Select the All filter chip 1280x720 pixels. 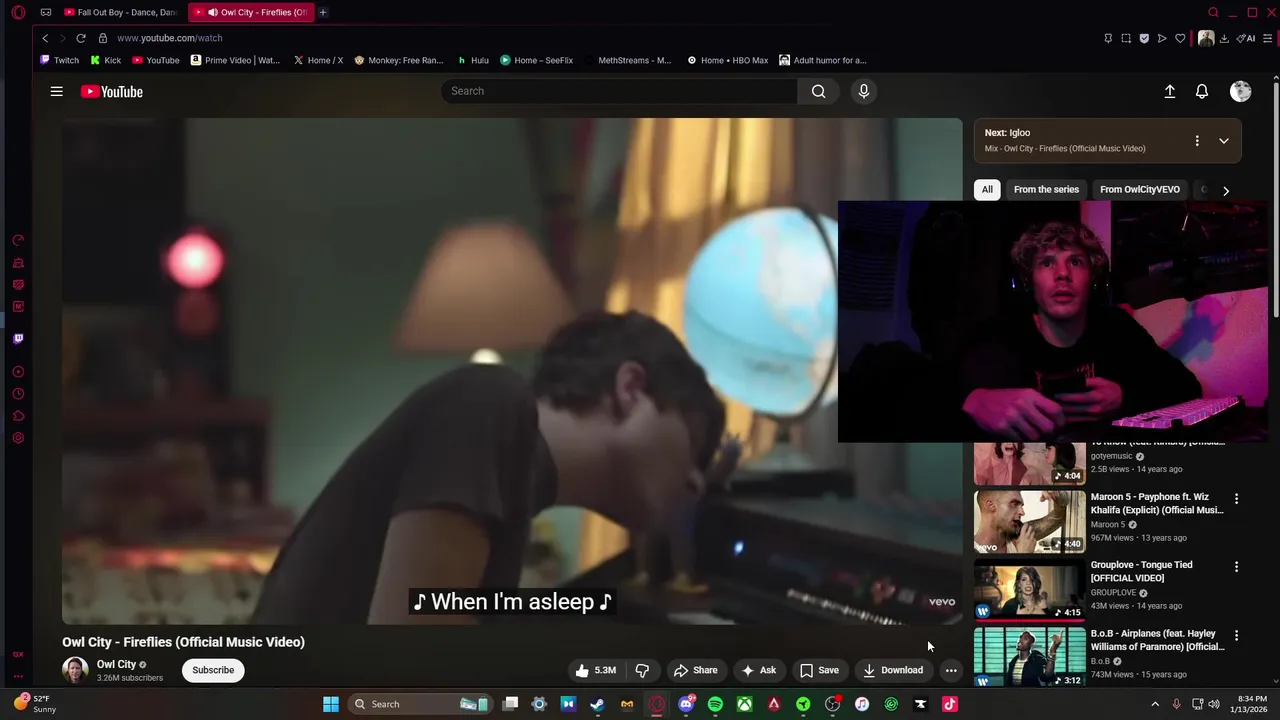point(987,189)
